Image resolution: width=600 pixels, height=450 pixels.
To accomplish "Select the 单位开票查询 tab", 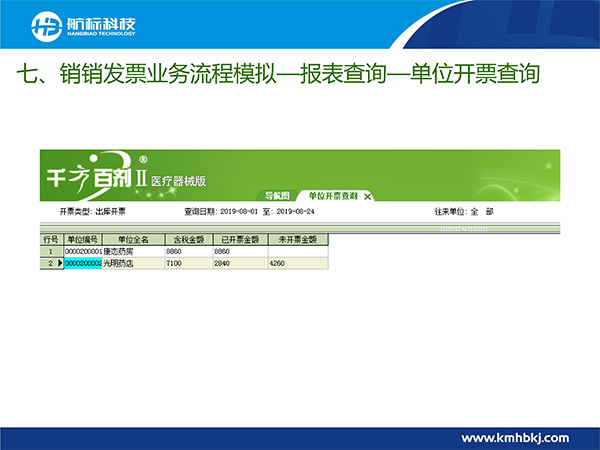I will pos(333,196).
